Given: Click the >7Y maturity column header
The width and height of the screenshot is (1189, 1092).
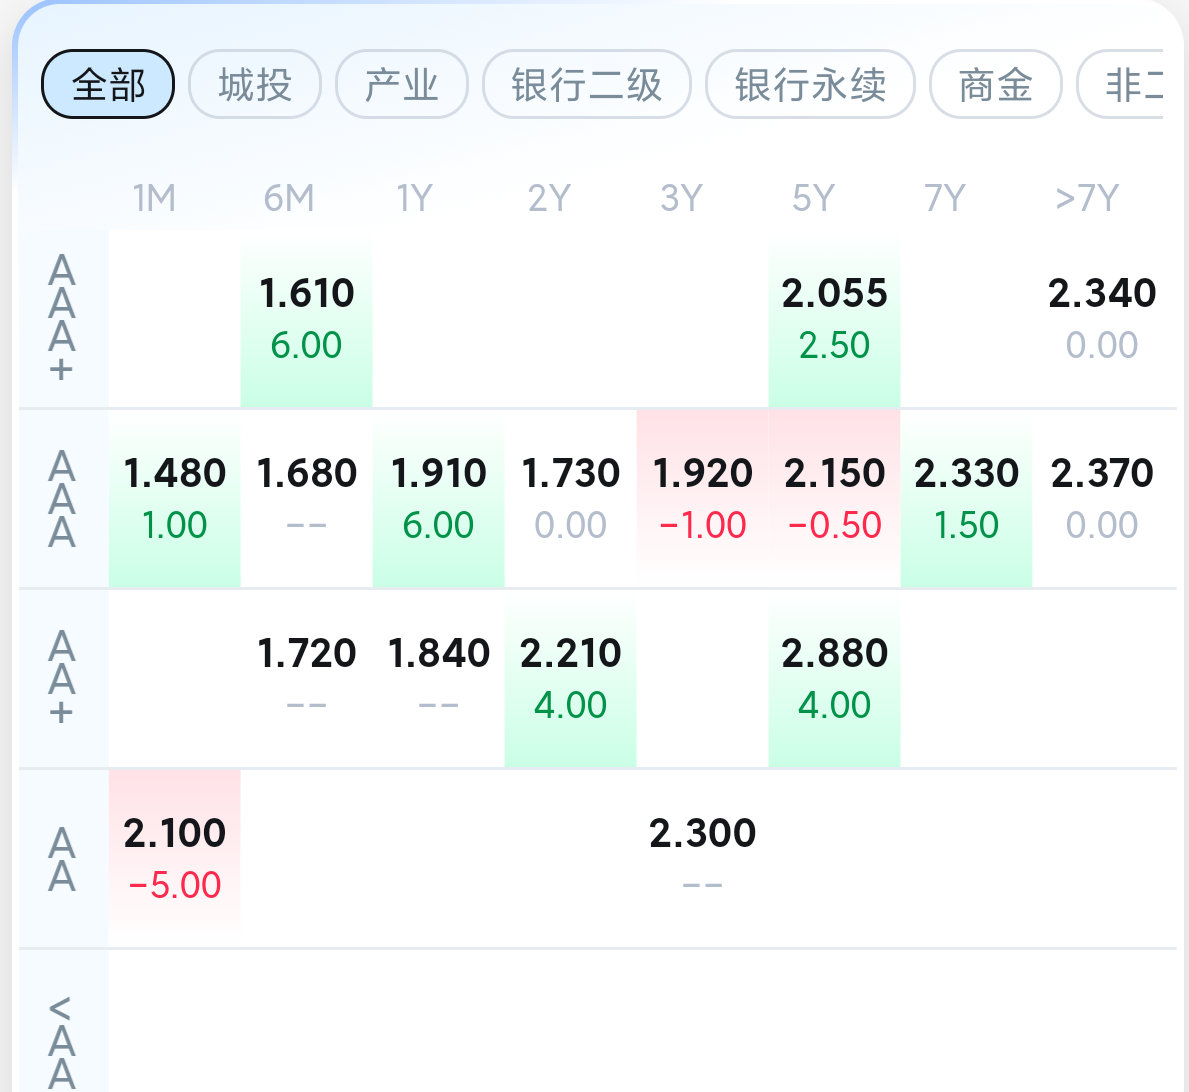Looking at the screenshot, I should tap(1087, 198).
